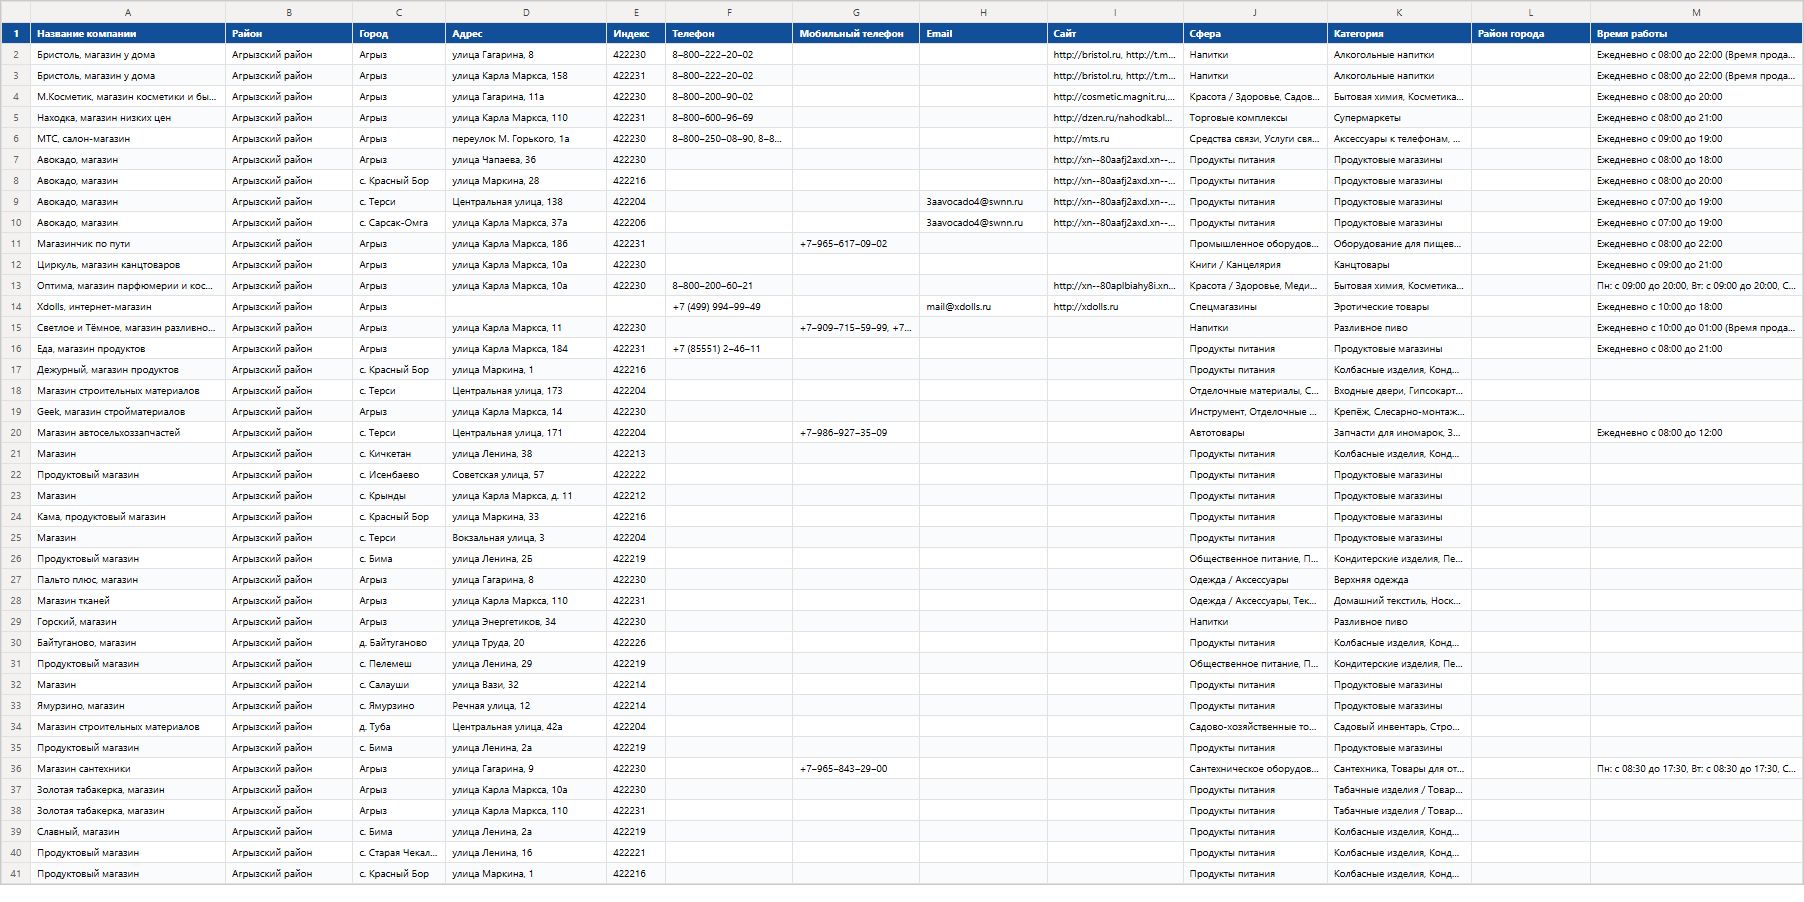Select the cell 'Магазинчик по пути'

click(128, 244)
